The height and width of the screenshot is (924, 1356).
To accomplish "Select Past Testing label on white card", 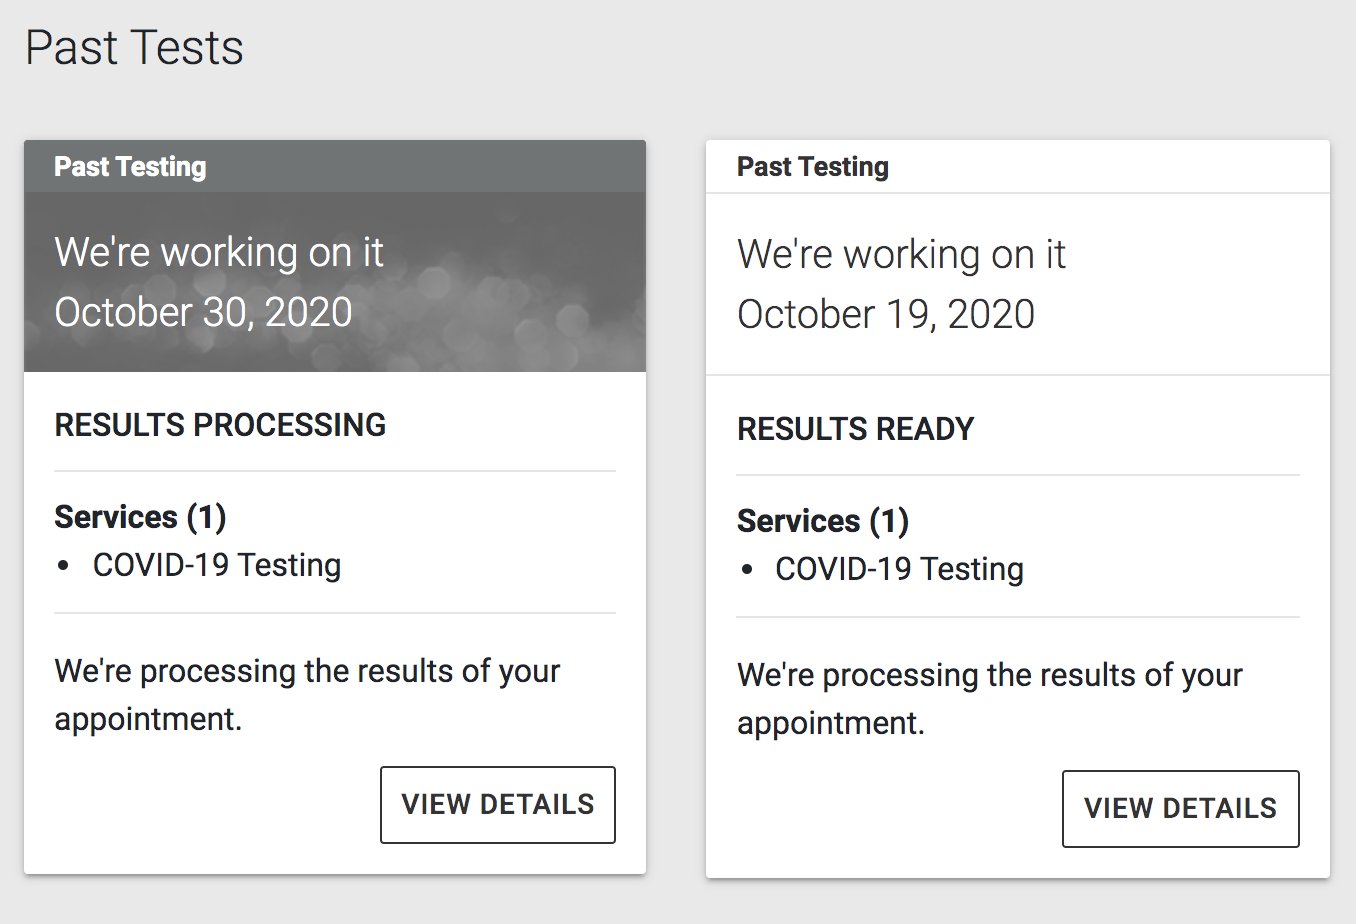I will tap(812, 167).
